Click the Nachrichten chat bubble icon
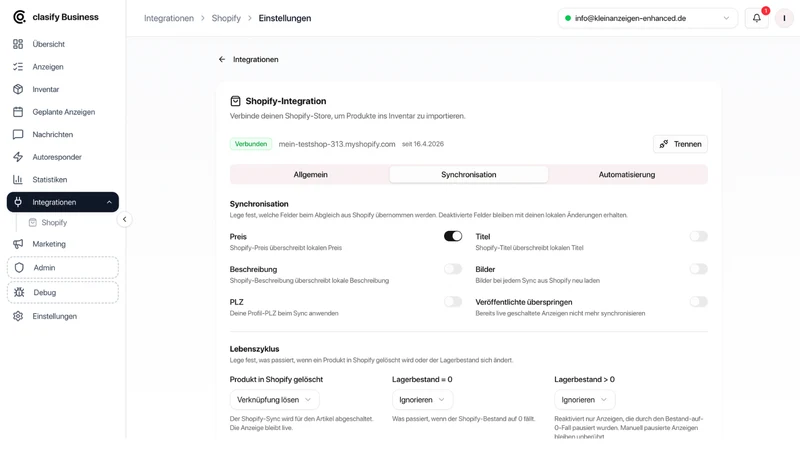The height and width of the screenshot is (450, 800). 18,134
